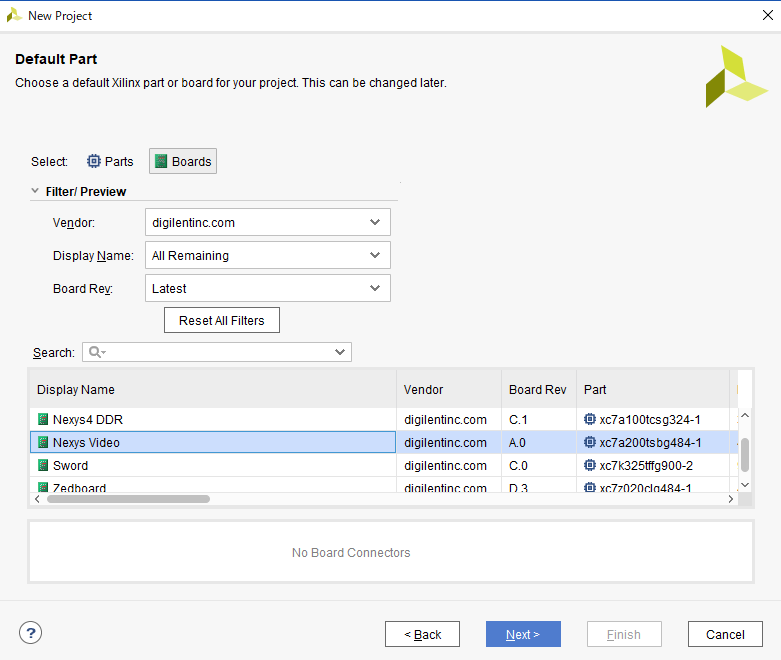Close the New Project dialog

768,15
